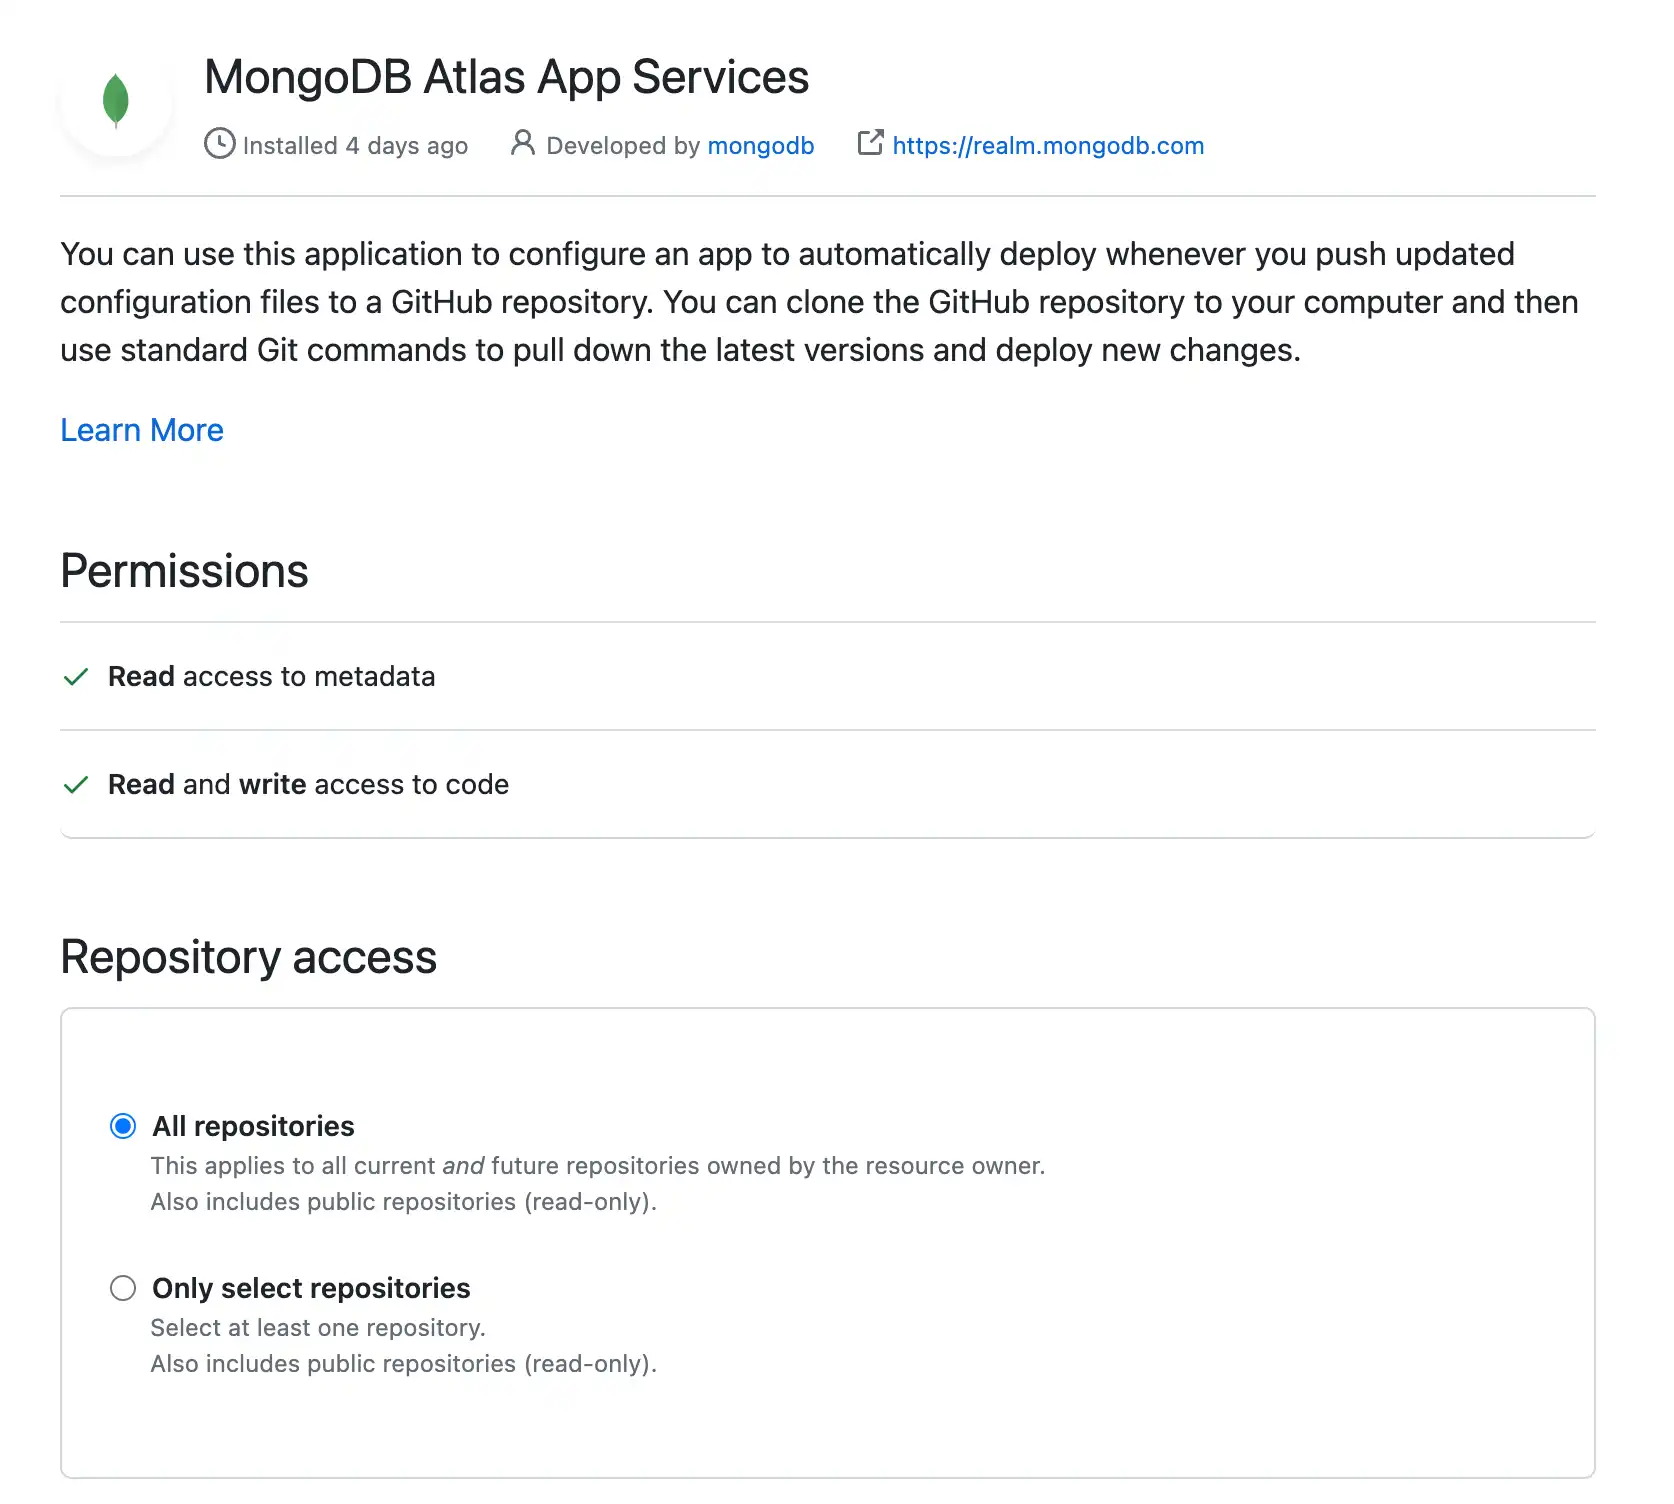
Task: Click the person icon near Developed by
Action: (x=522, y=144)
